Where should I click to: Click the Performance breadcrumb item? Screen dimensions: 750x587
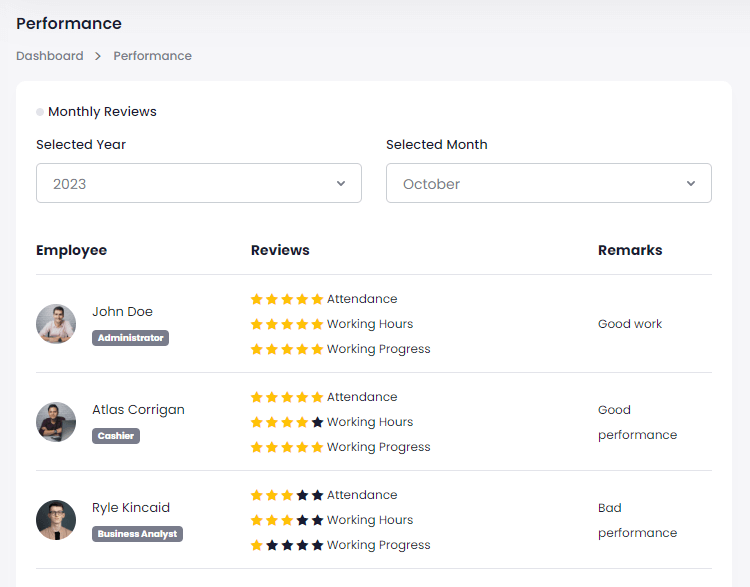[153, 56]
